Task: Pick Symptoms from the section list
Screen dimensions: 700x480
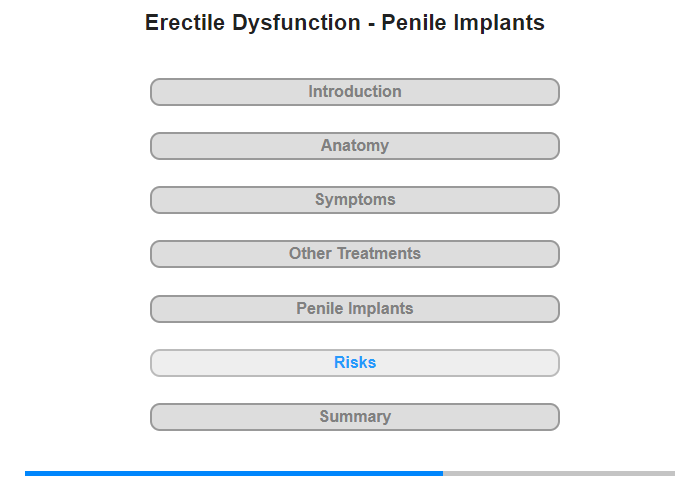Action: 354,200
